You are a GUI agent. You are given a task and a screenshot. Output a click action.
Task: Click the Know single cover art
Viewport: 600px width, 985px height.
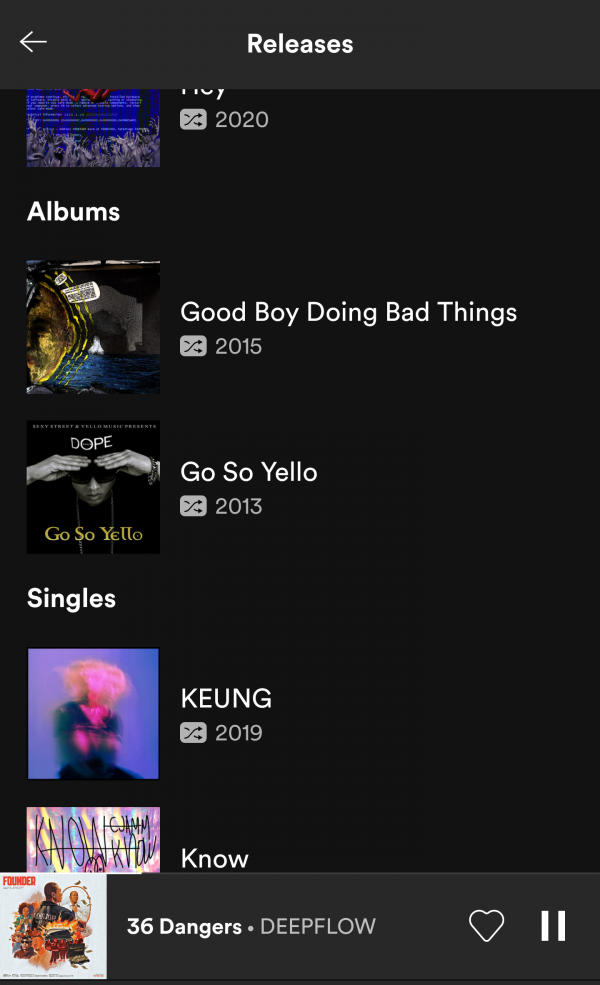(93, 840)
